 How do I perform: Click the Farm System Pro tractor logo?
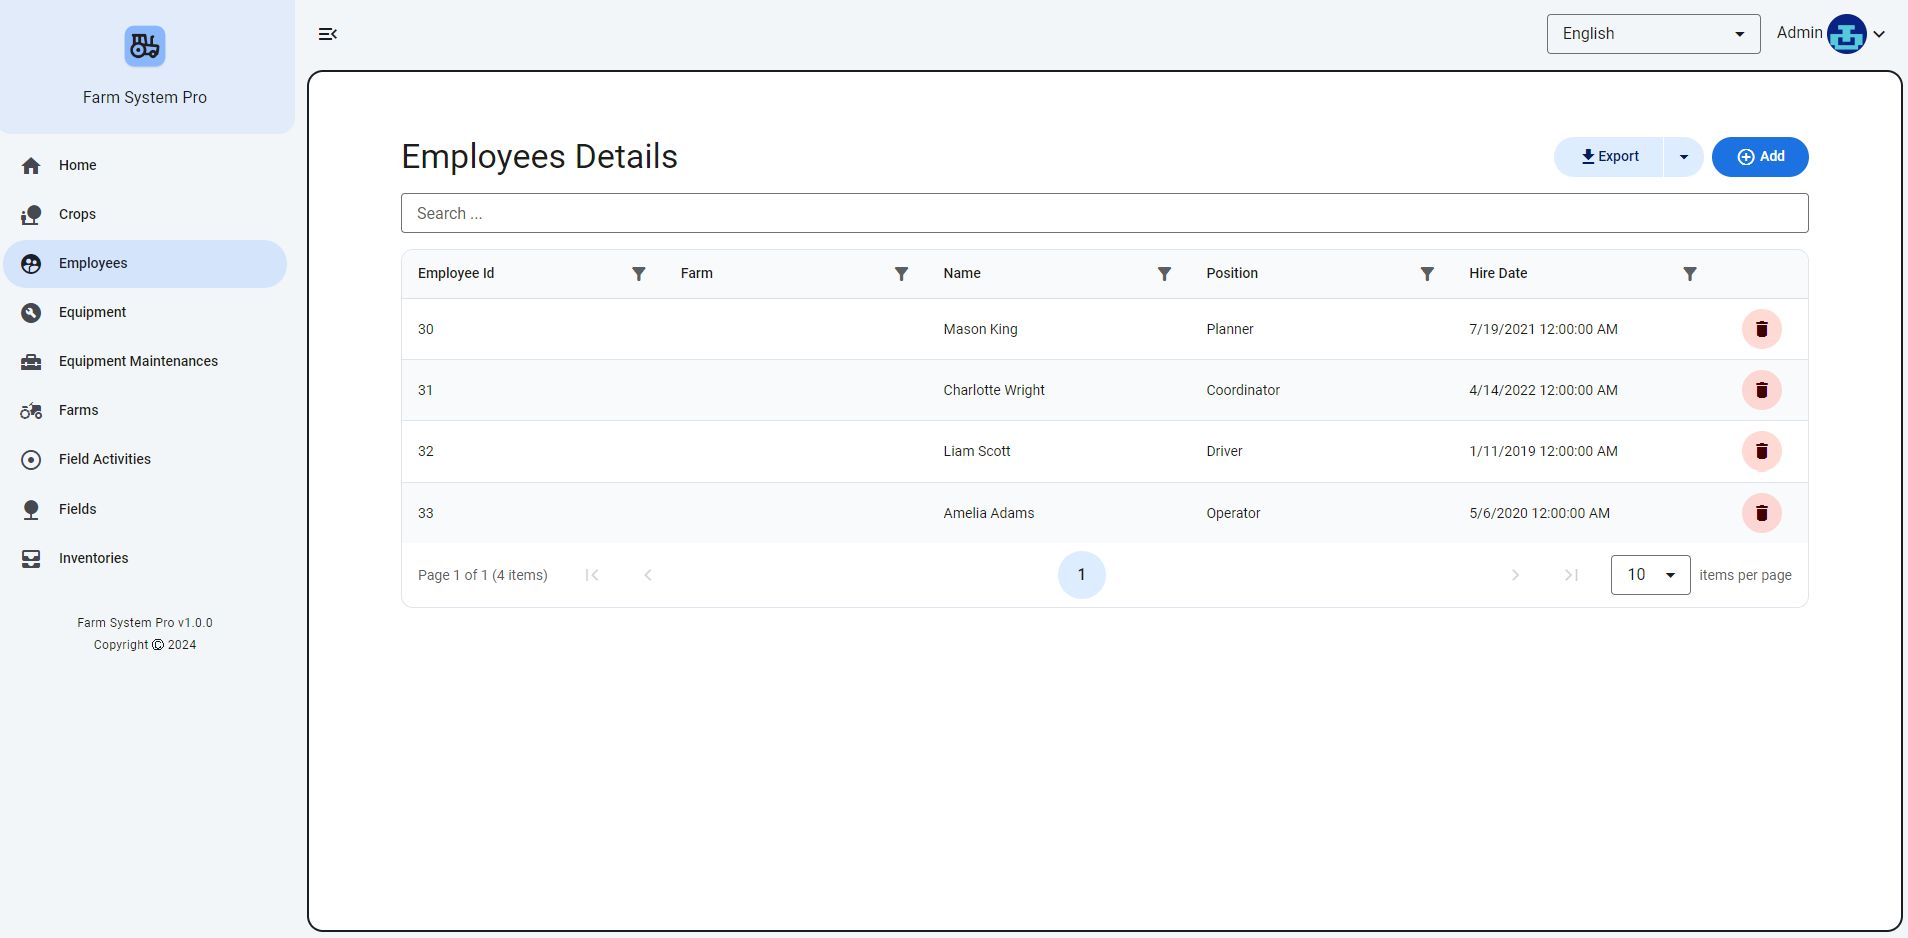click(x=145, y=46)
